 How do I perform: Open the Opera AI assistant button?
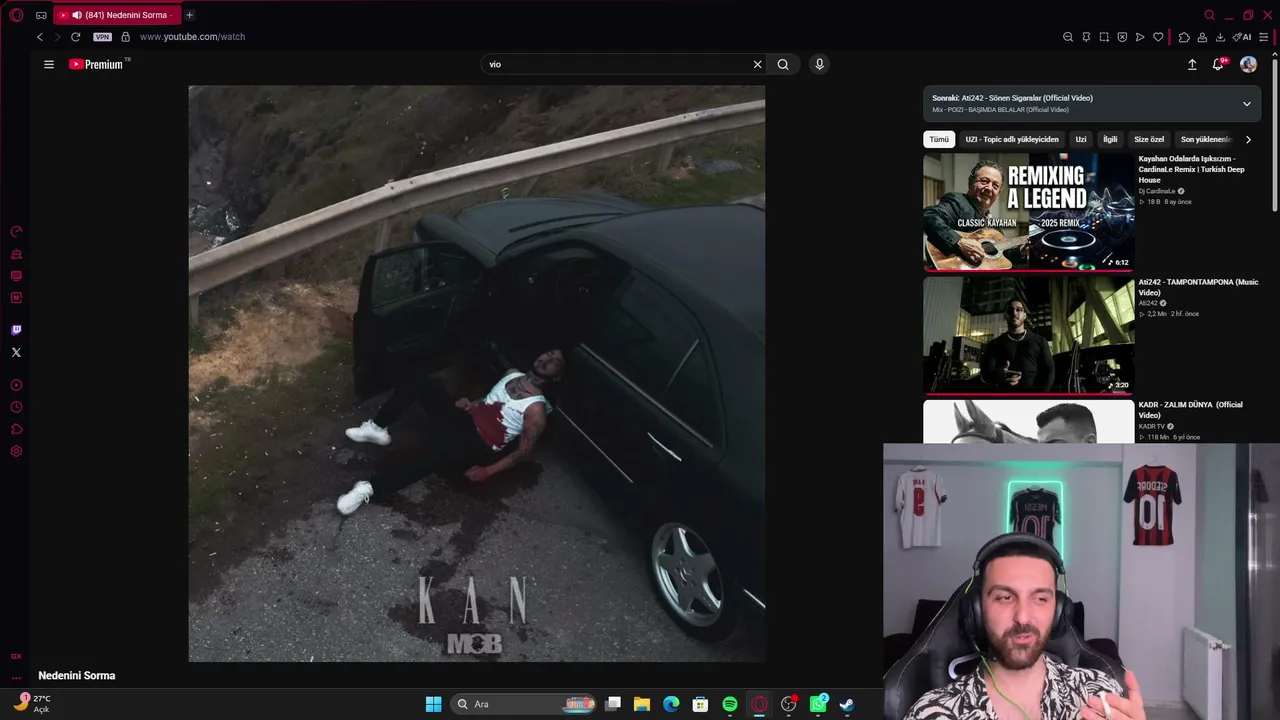coord(1243,37)
